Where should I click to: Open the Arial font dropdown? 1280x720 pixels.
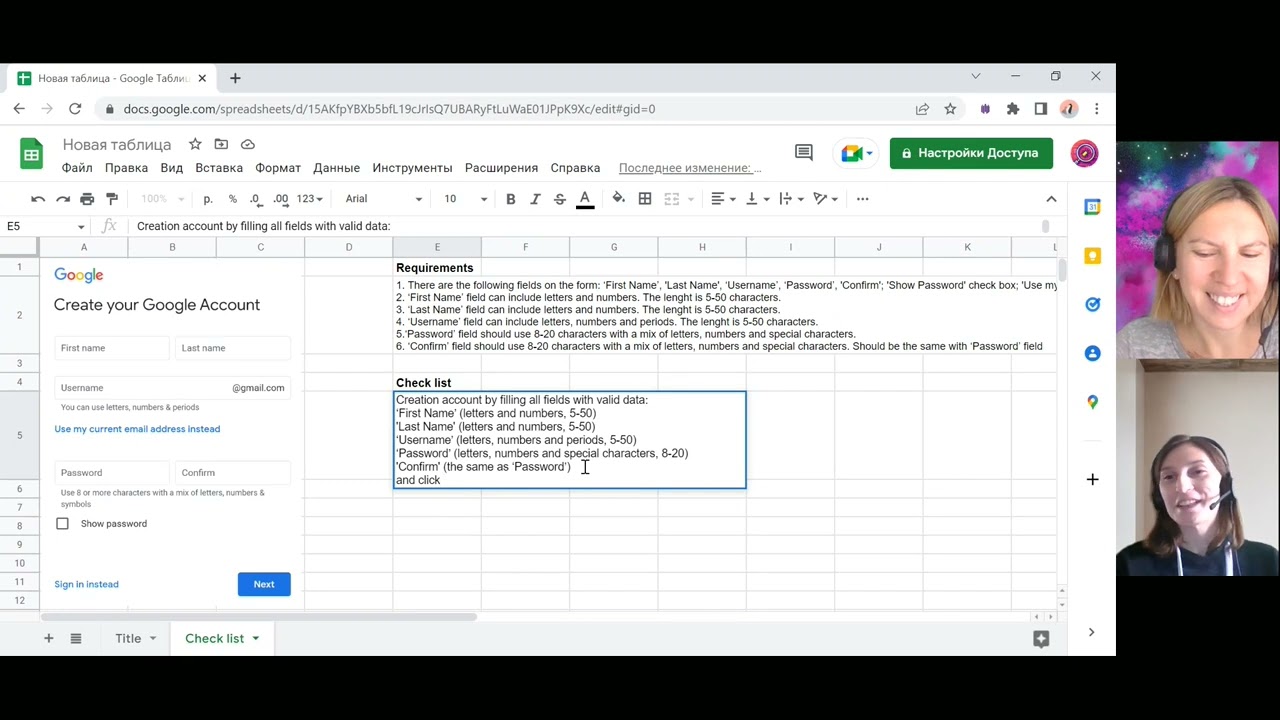(384, 199)
